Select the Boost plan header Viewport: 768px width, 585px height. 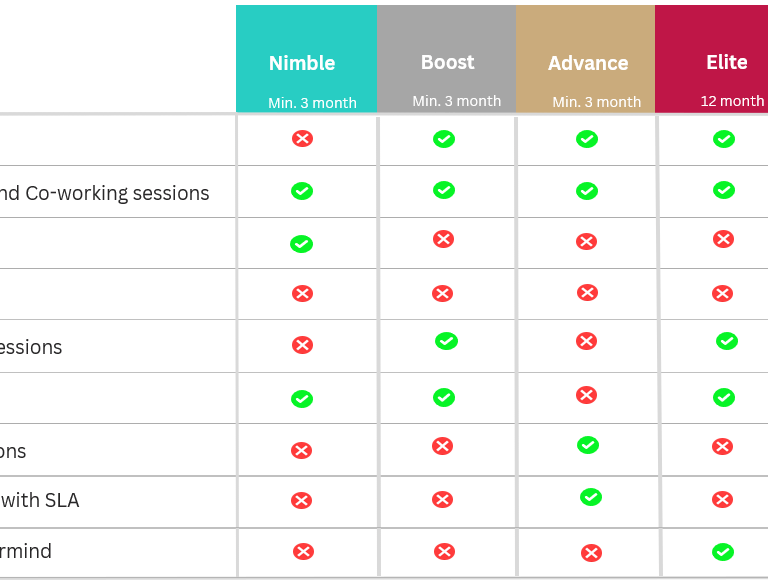click(447, 62)
